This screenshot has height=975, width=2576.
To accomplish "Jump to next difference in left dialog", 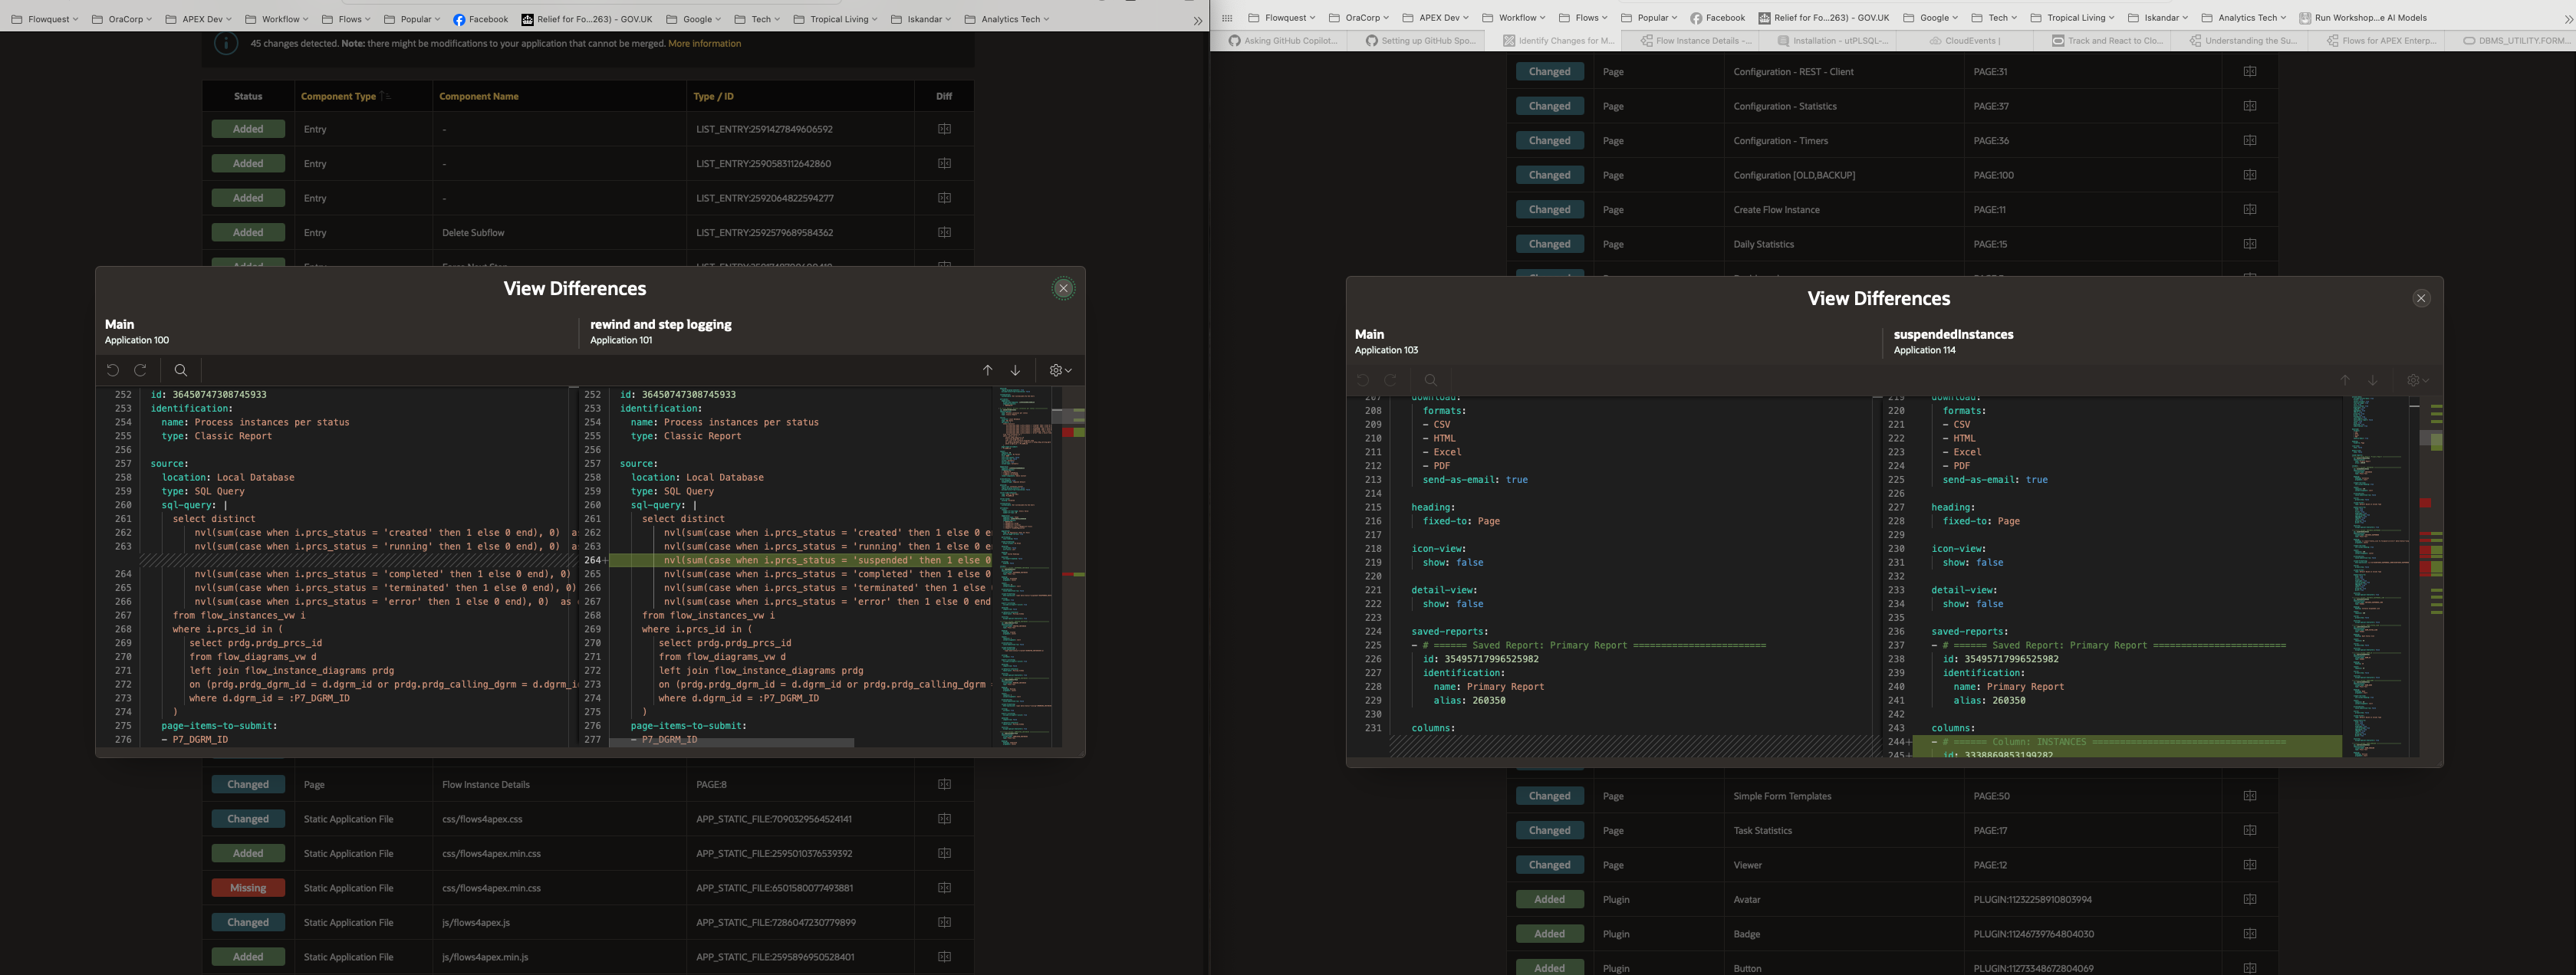I will 1015,370.
